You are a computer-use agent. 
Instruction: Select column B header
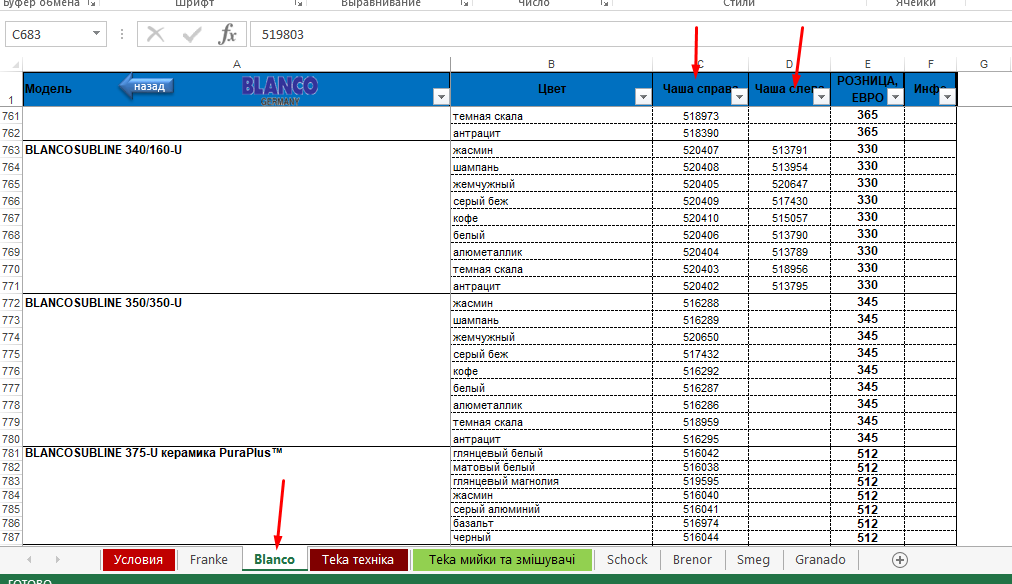pos(551,64)
